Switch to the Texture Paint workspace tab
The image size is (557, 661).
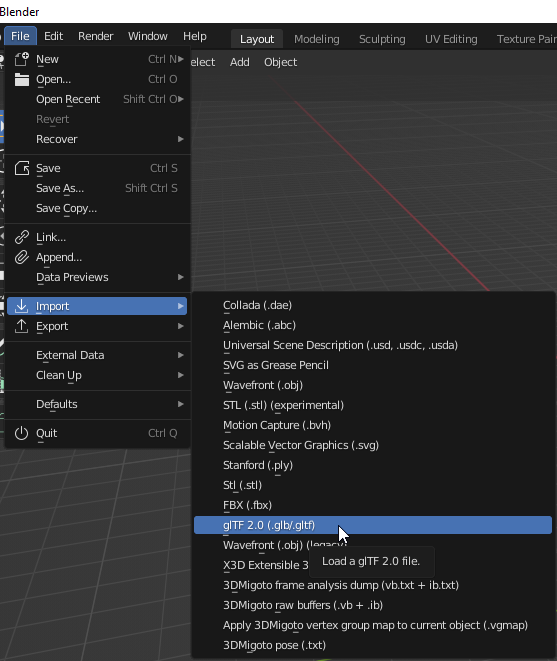526,39
